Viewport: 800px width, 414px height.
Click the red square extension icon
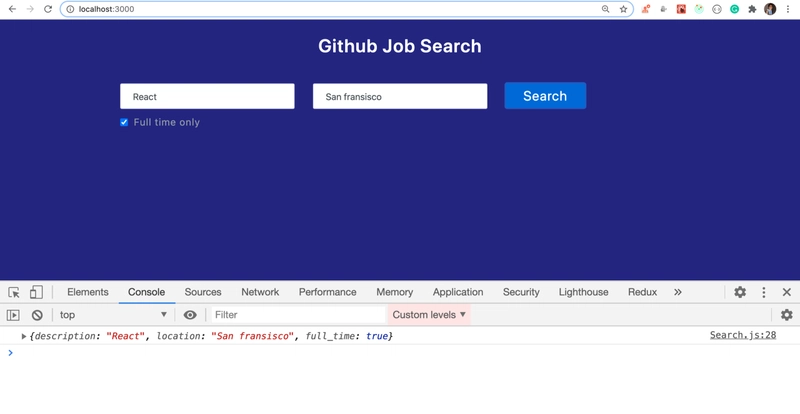coord(681,9)
